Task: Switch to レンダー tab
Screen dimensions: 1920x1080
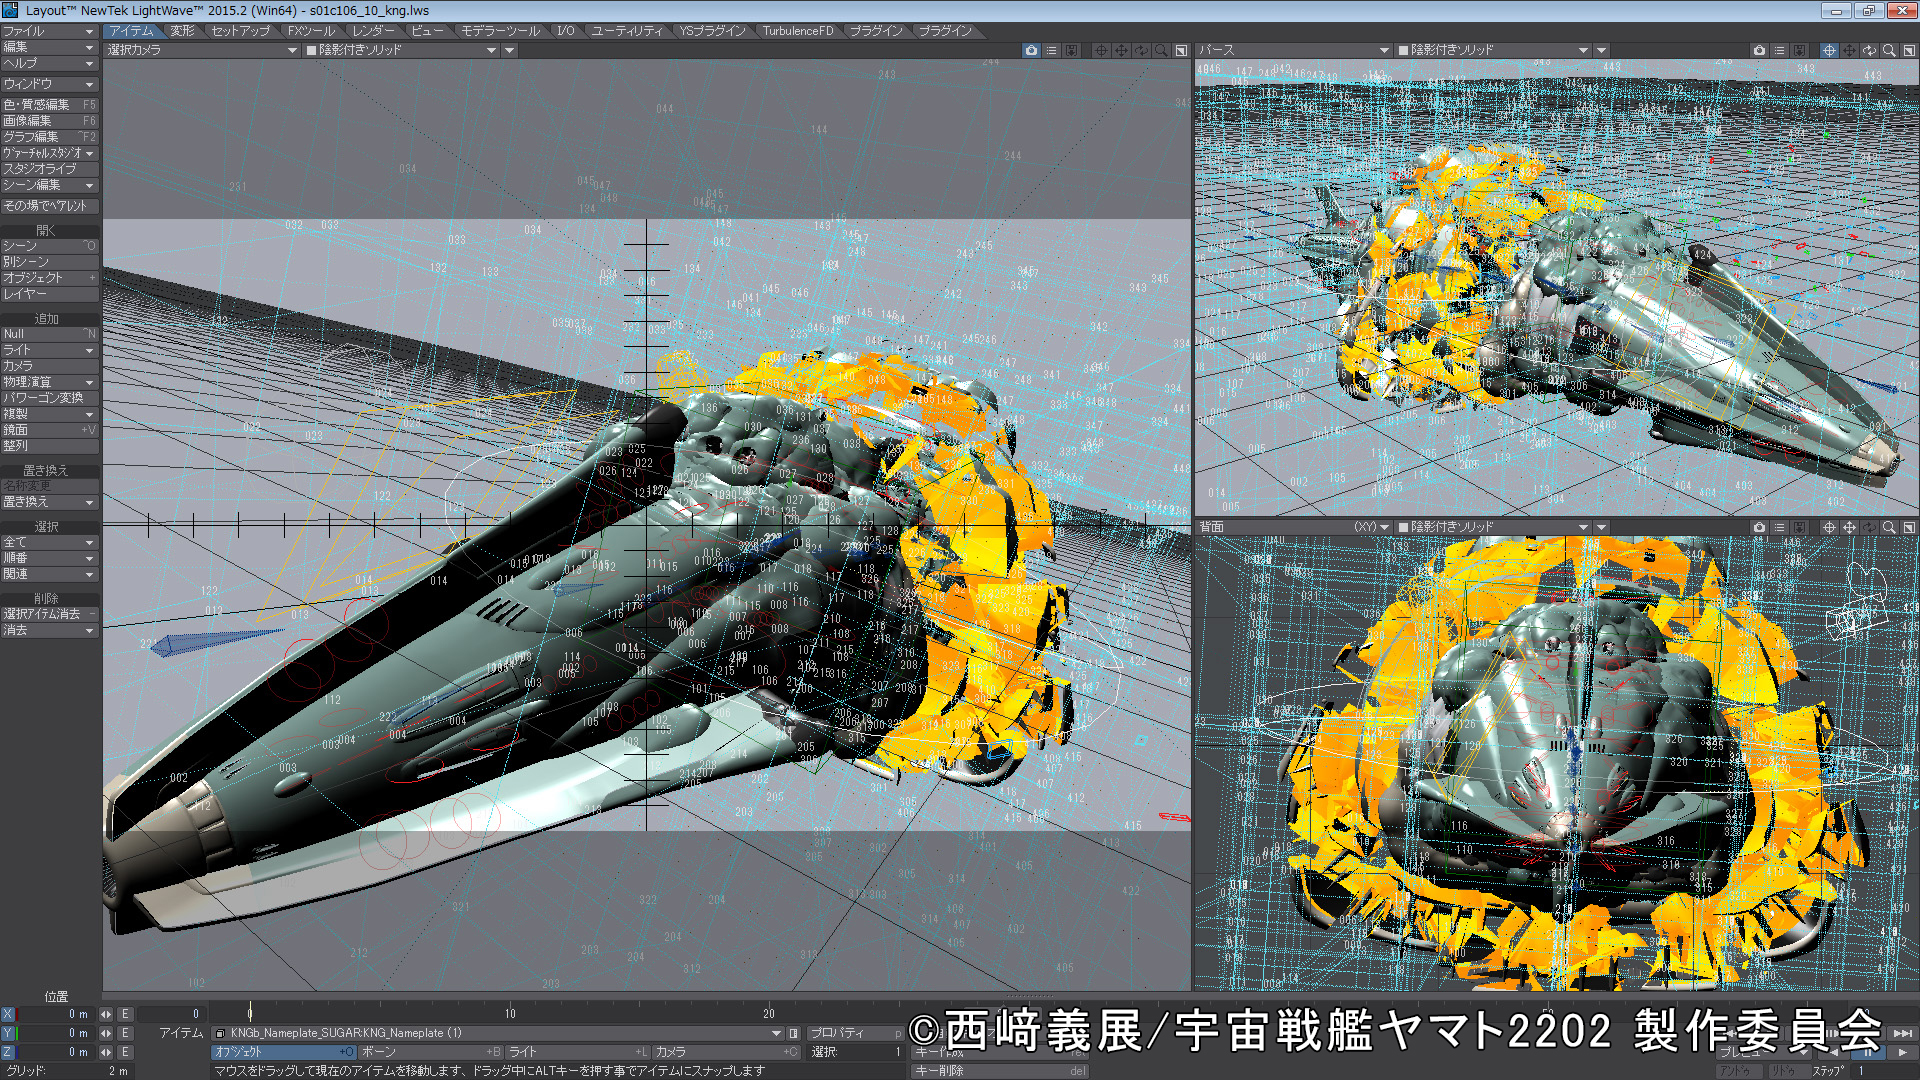Action: coord(374,31)
